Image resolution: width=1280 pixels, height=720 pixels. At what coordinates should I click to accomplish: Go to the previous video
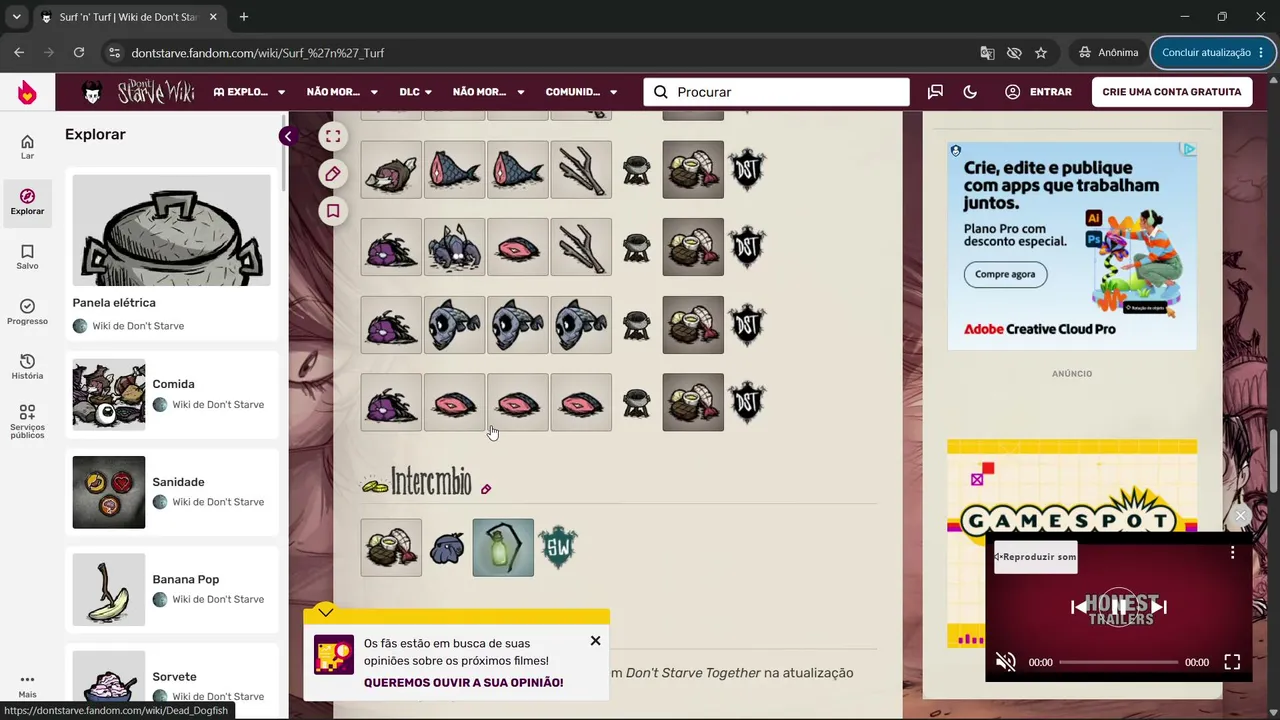(1080, 606)
